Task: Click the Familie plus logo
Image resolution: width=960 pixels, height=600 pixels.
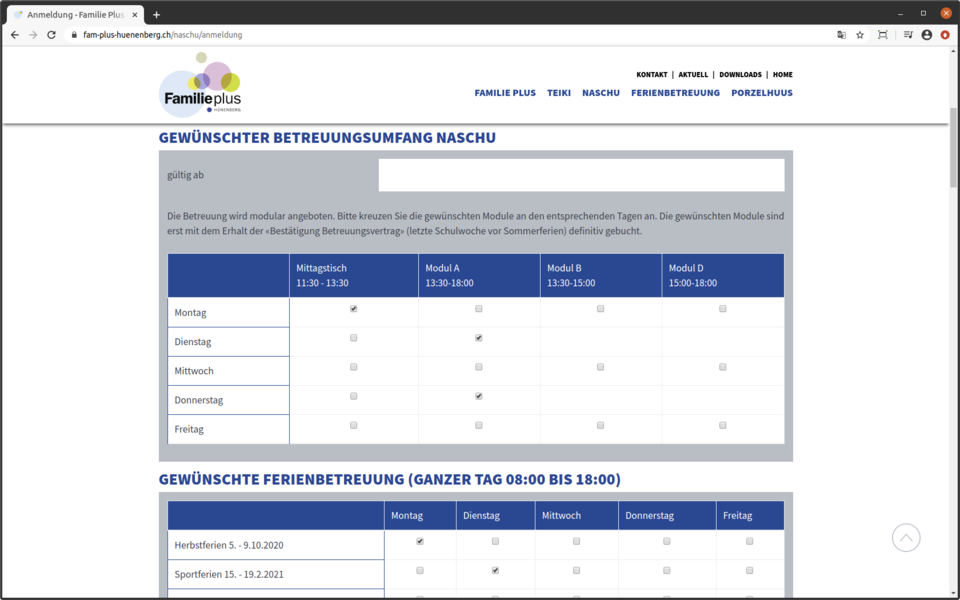Action: [200, 85]
